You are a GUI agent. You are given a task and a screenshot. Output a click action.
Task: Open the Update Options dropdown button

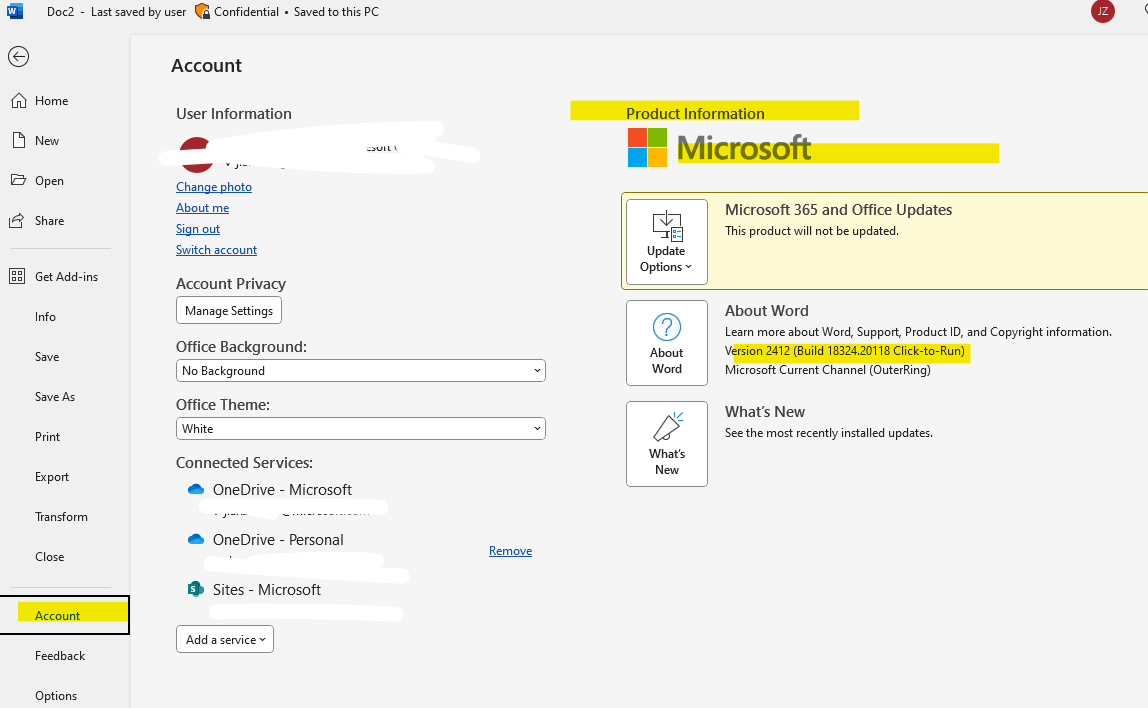click(666, 242)
